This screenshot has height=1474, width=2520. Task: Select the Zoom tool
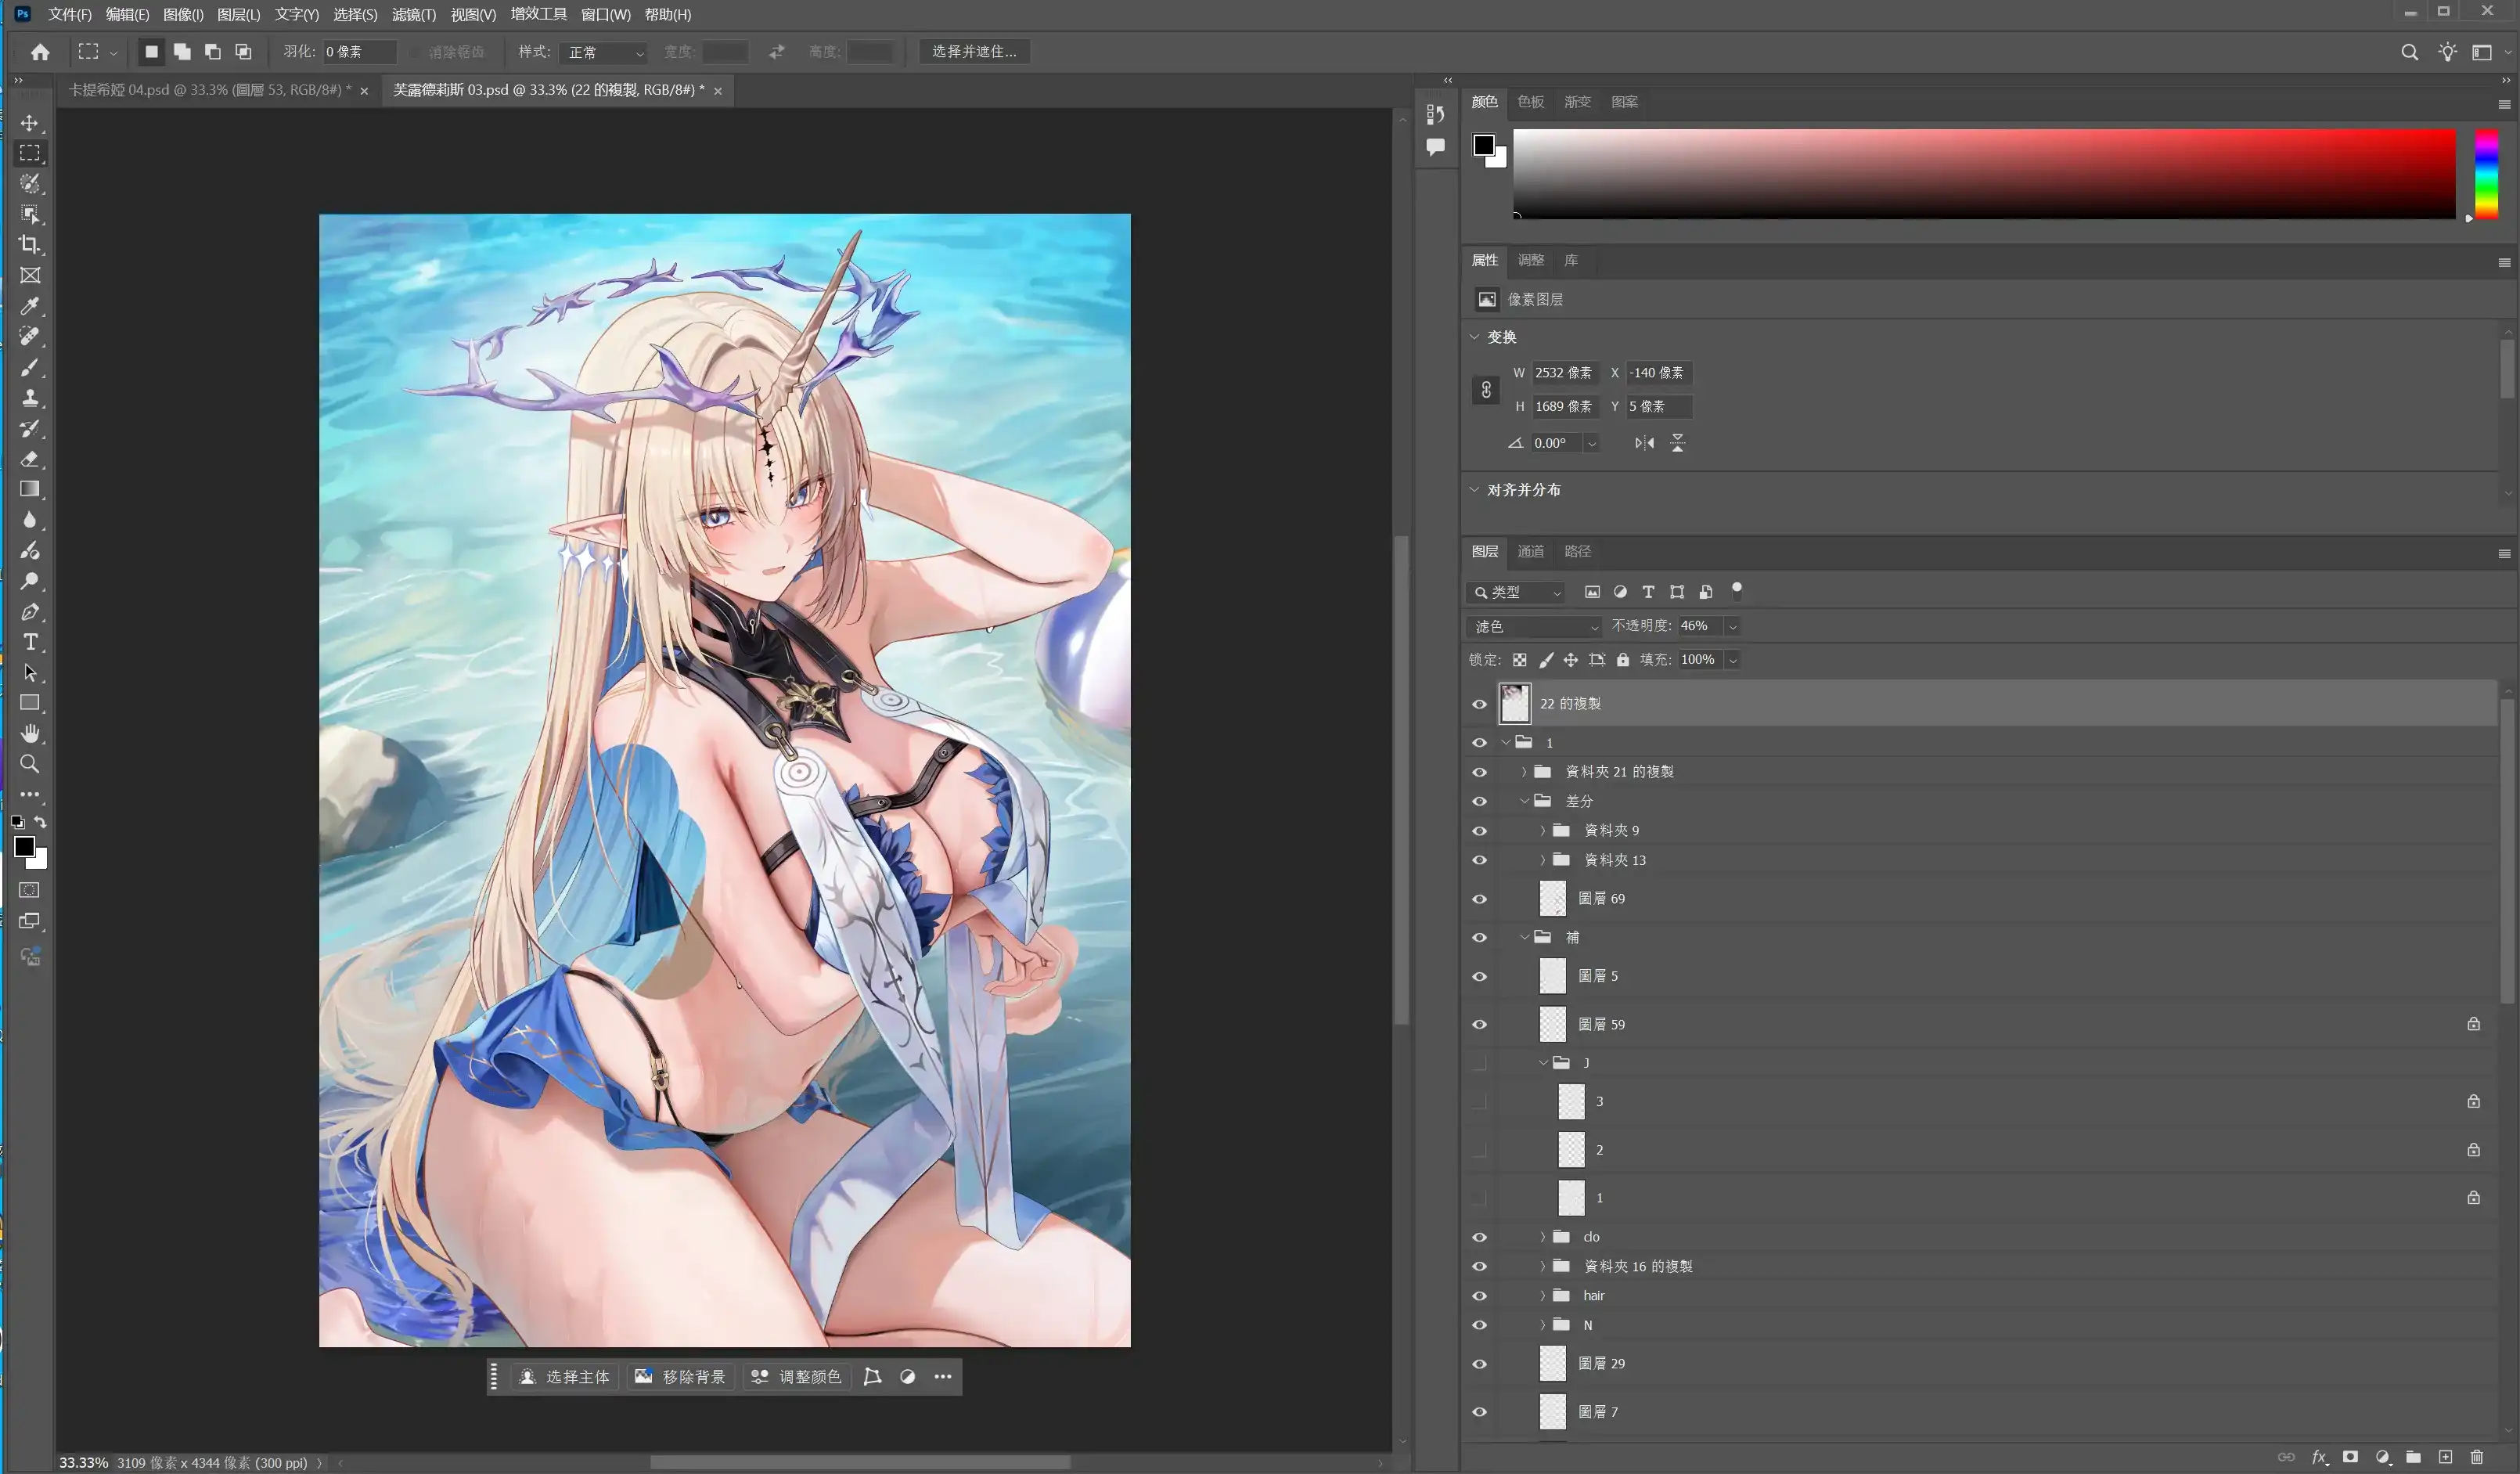(x=30, y=764)
